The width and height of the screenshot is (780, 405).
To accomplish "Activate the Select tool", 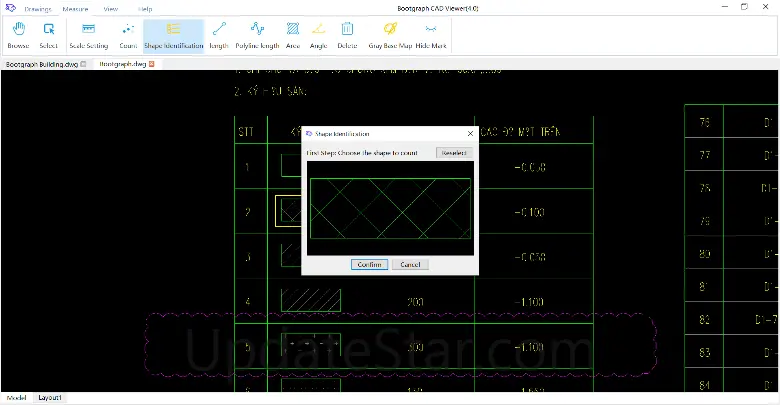I will tap(49, 35).
